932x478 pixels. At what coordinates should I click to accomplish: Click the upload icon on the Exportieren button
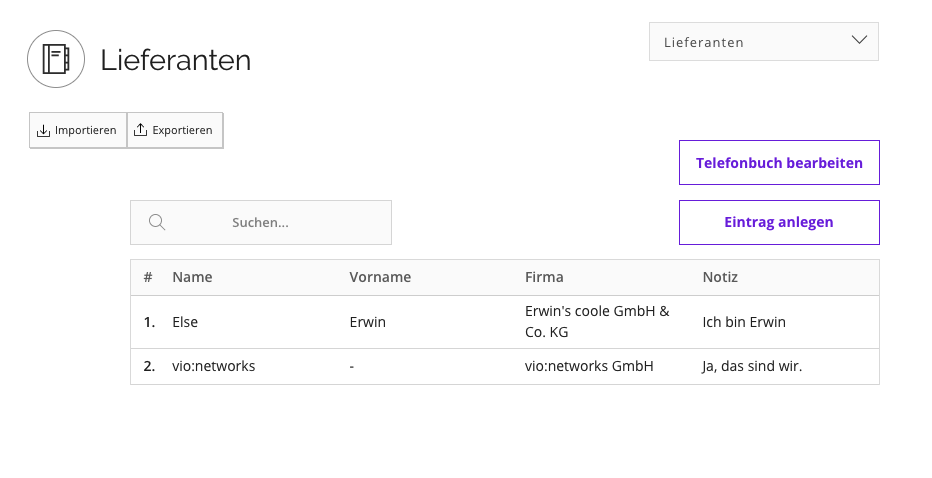(x=140, y=130)
